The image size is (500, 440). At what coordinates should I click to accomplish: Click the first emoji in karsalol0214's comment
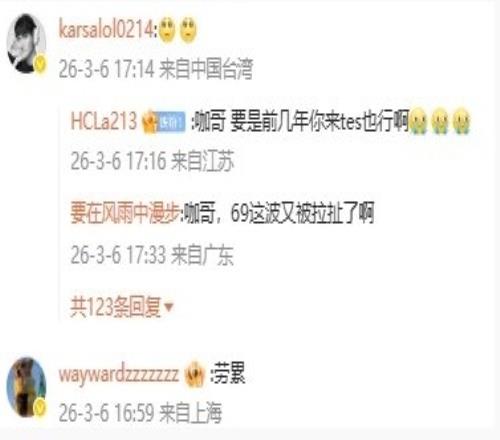click(167, 30)
